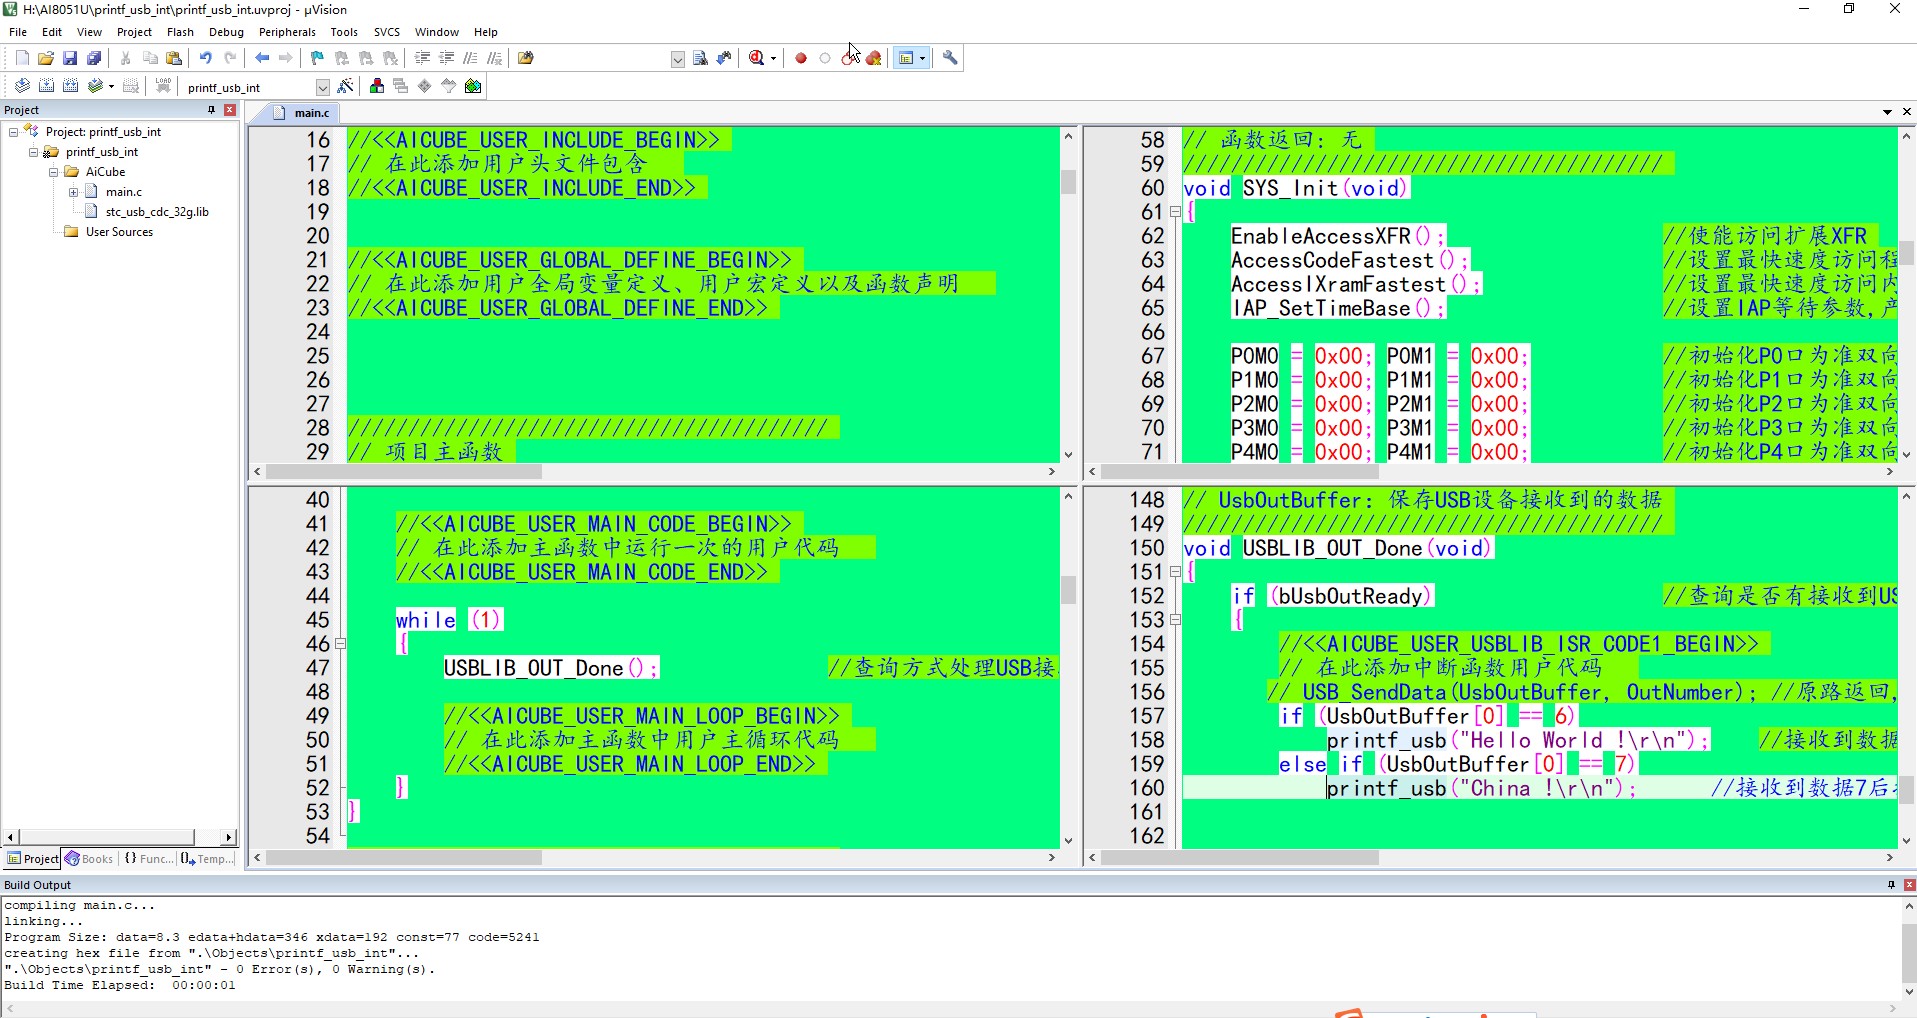This screenshot has height=1018, width=1917.
Task: Collapse the while loop fold at line 46
Action: (340, 644)
